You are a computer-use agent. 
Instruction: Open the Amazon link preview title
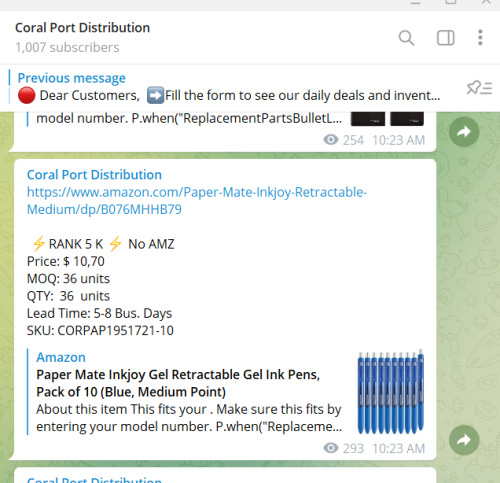[x=61, y=357]
